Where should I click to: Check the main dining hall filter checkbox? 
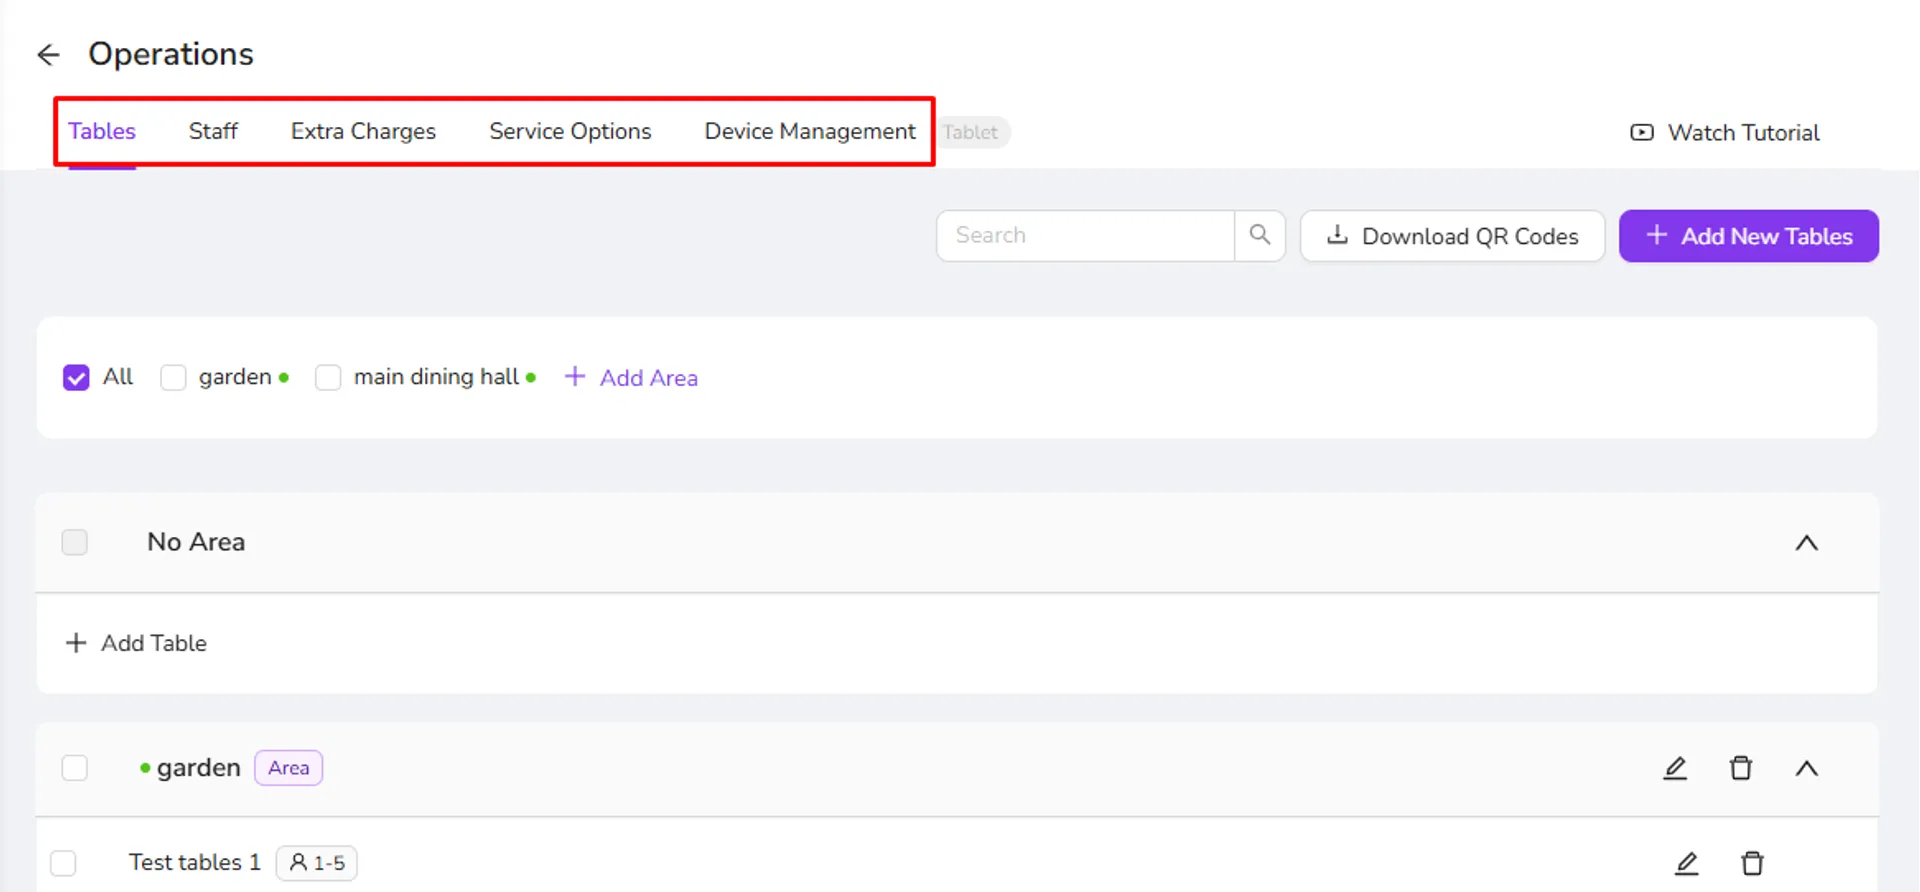[x=328, y=377]
